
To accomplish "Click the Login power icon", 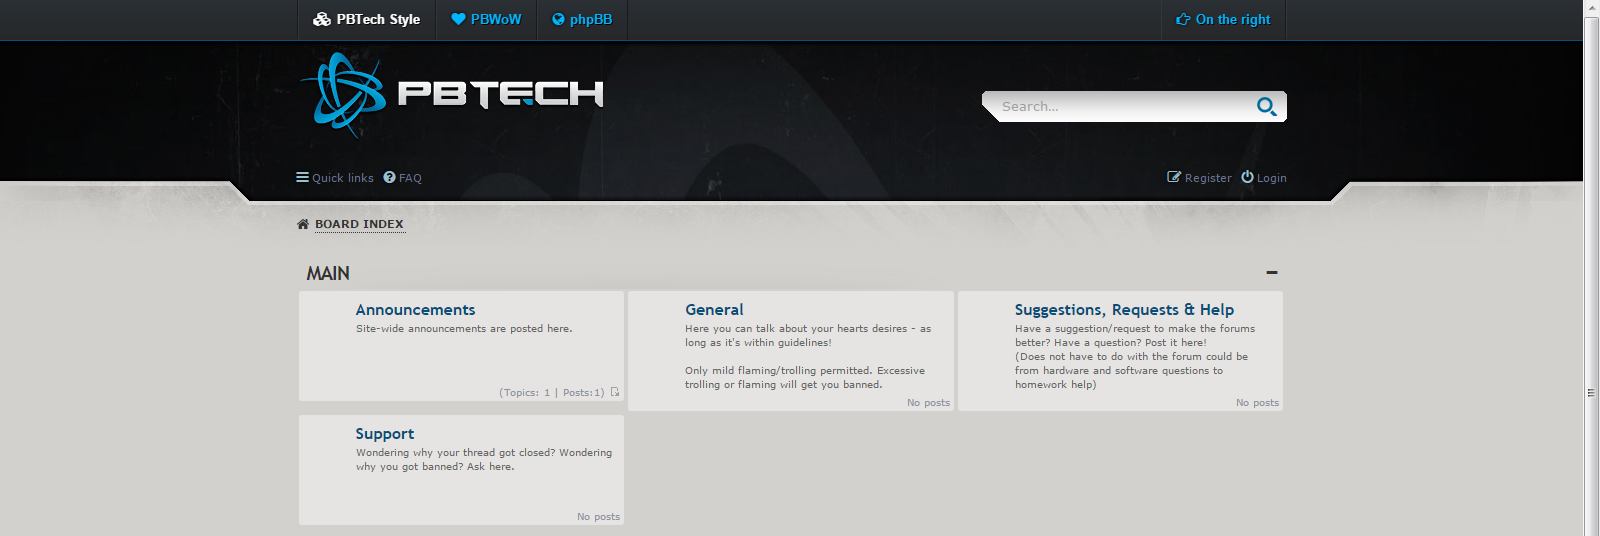I will pos(1247,177).
